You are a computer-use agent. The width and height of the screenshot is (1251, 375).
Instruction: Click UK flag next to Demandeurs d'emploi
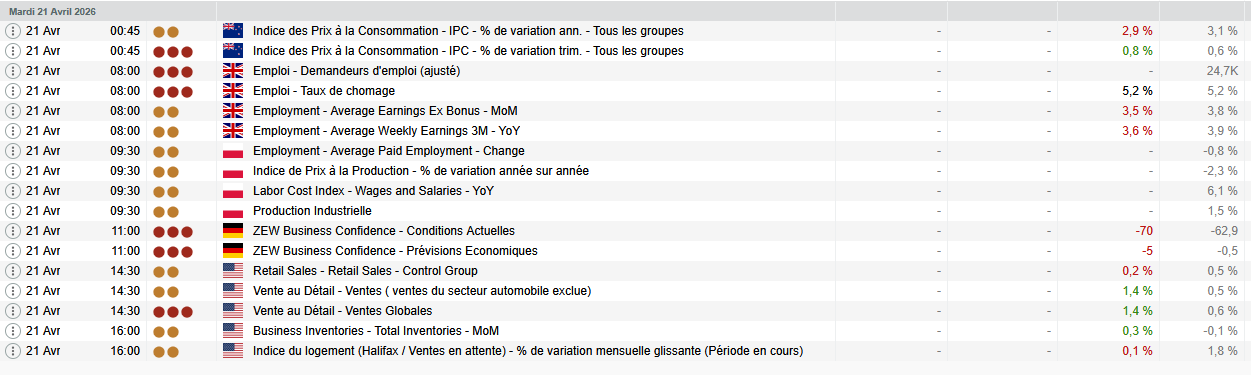click(233, 71)
